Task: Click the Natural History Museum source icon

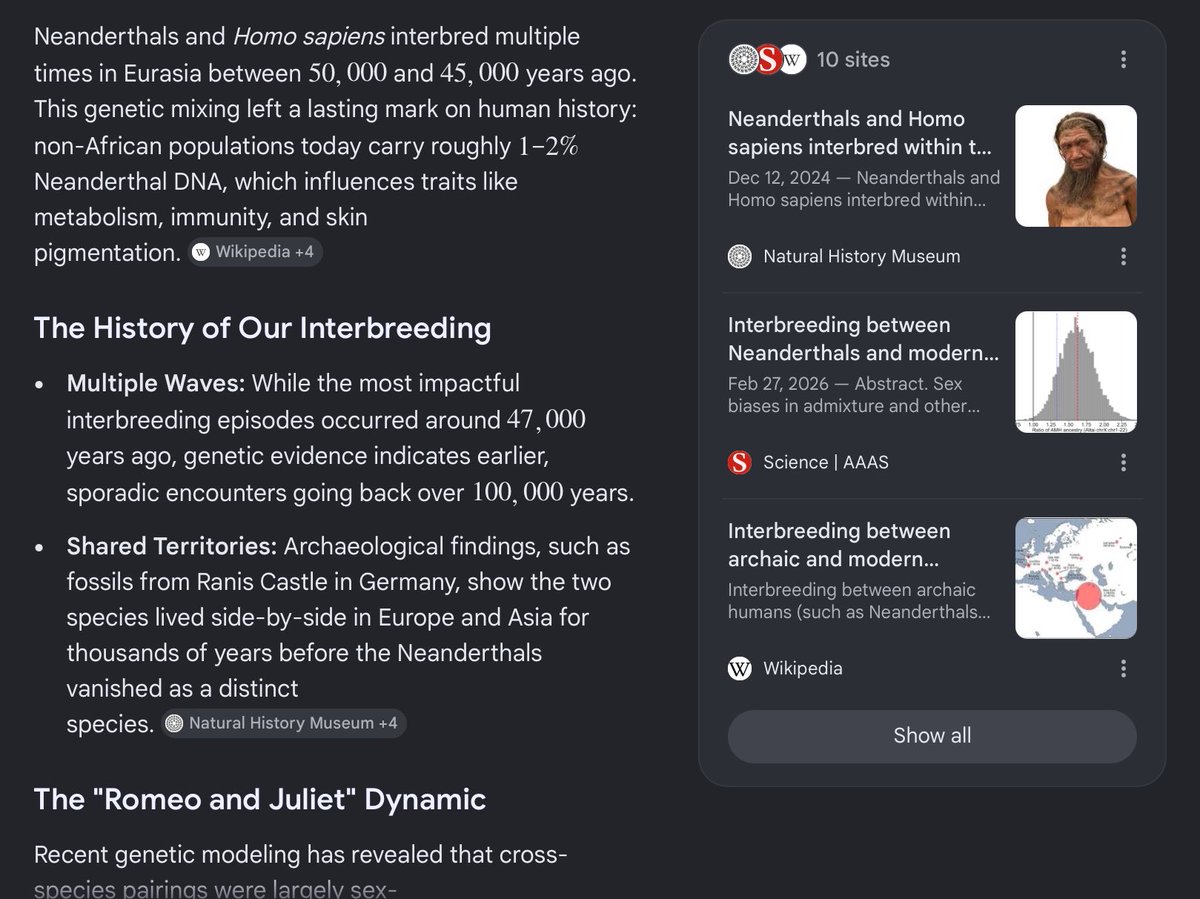Action: [740, 256]
